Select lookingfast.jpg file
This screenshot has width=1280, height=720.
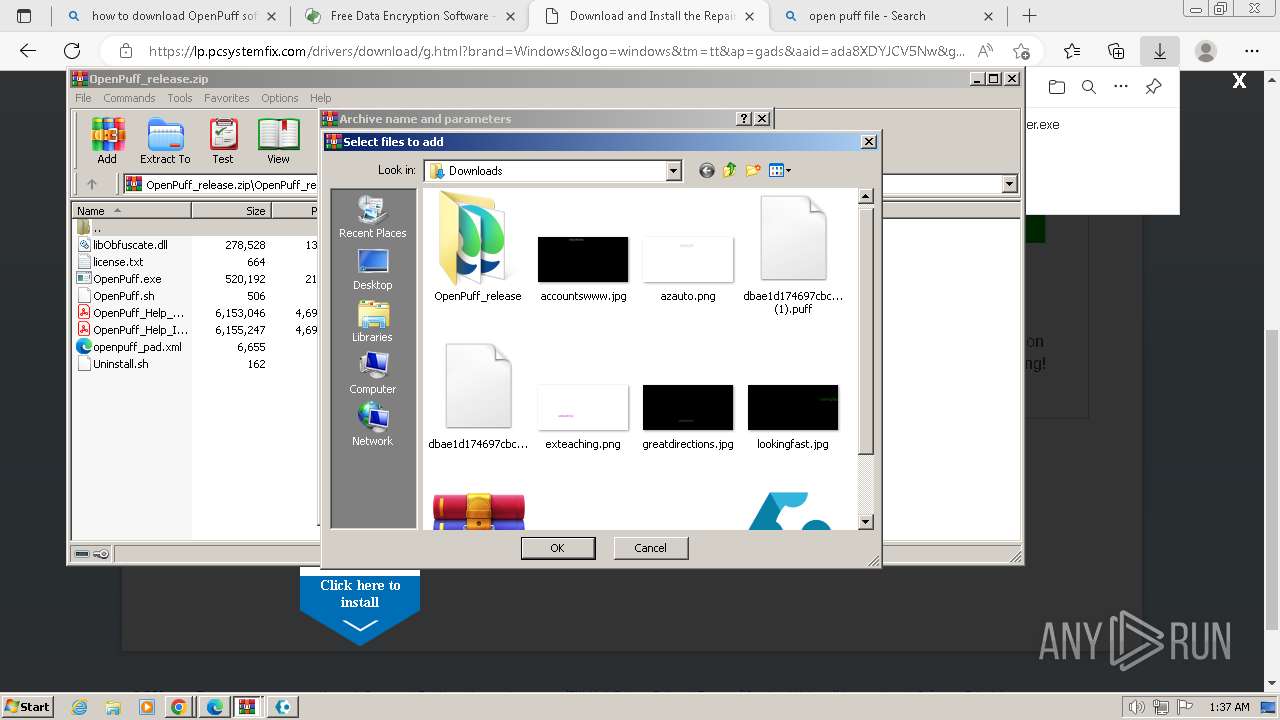pyautogui.click(x=793, y=417)
